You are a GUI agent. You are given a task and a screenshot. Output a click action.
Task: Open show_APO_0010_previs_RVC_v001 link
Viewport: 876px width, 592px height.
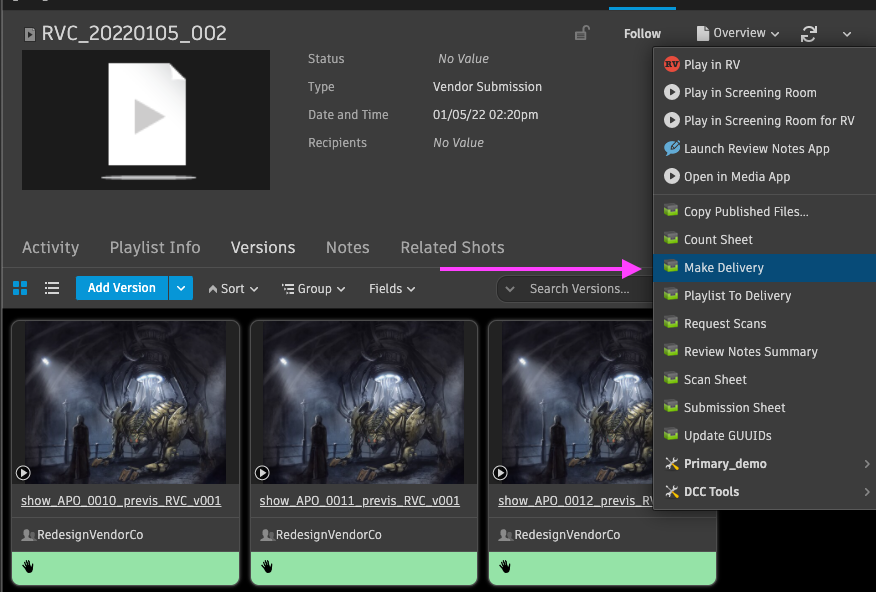pos(121,500)
